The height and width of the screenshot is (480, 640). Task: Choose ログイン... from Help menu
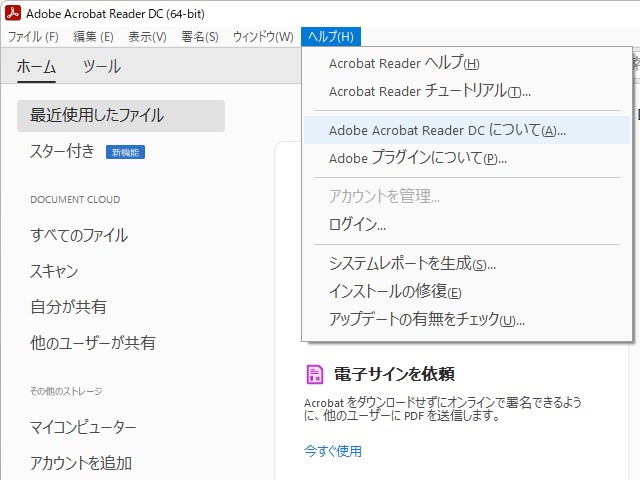click(467, 224)
